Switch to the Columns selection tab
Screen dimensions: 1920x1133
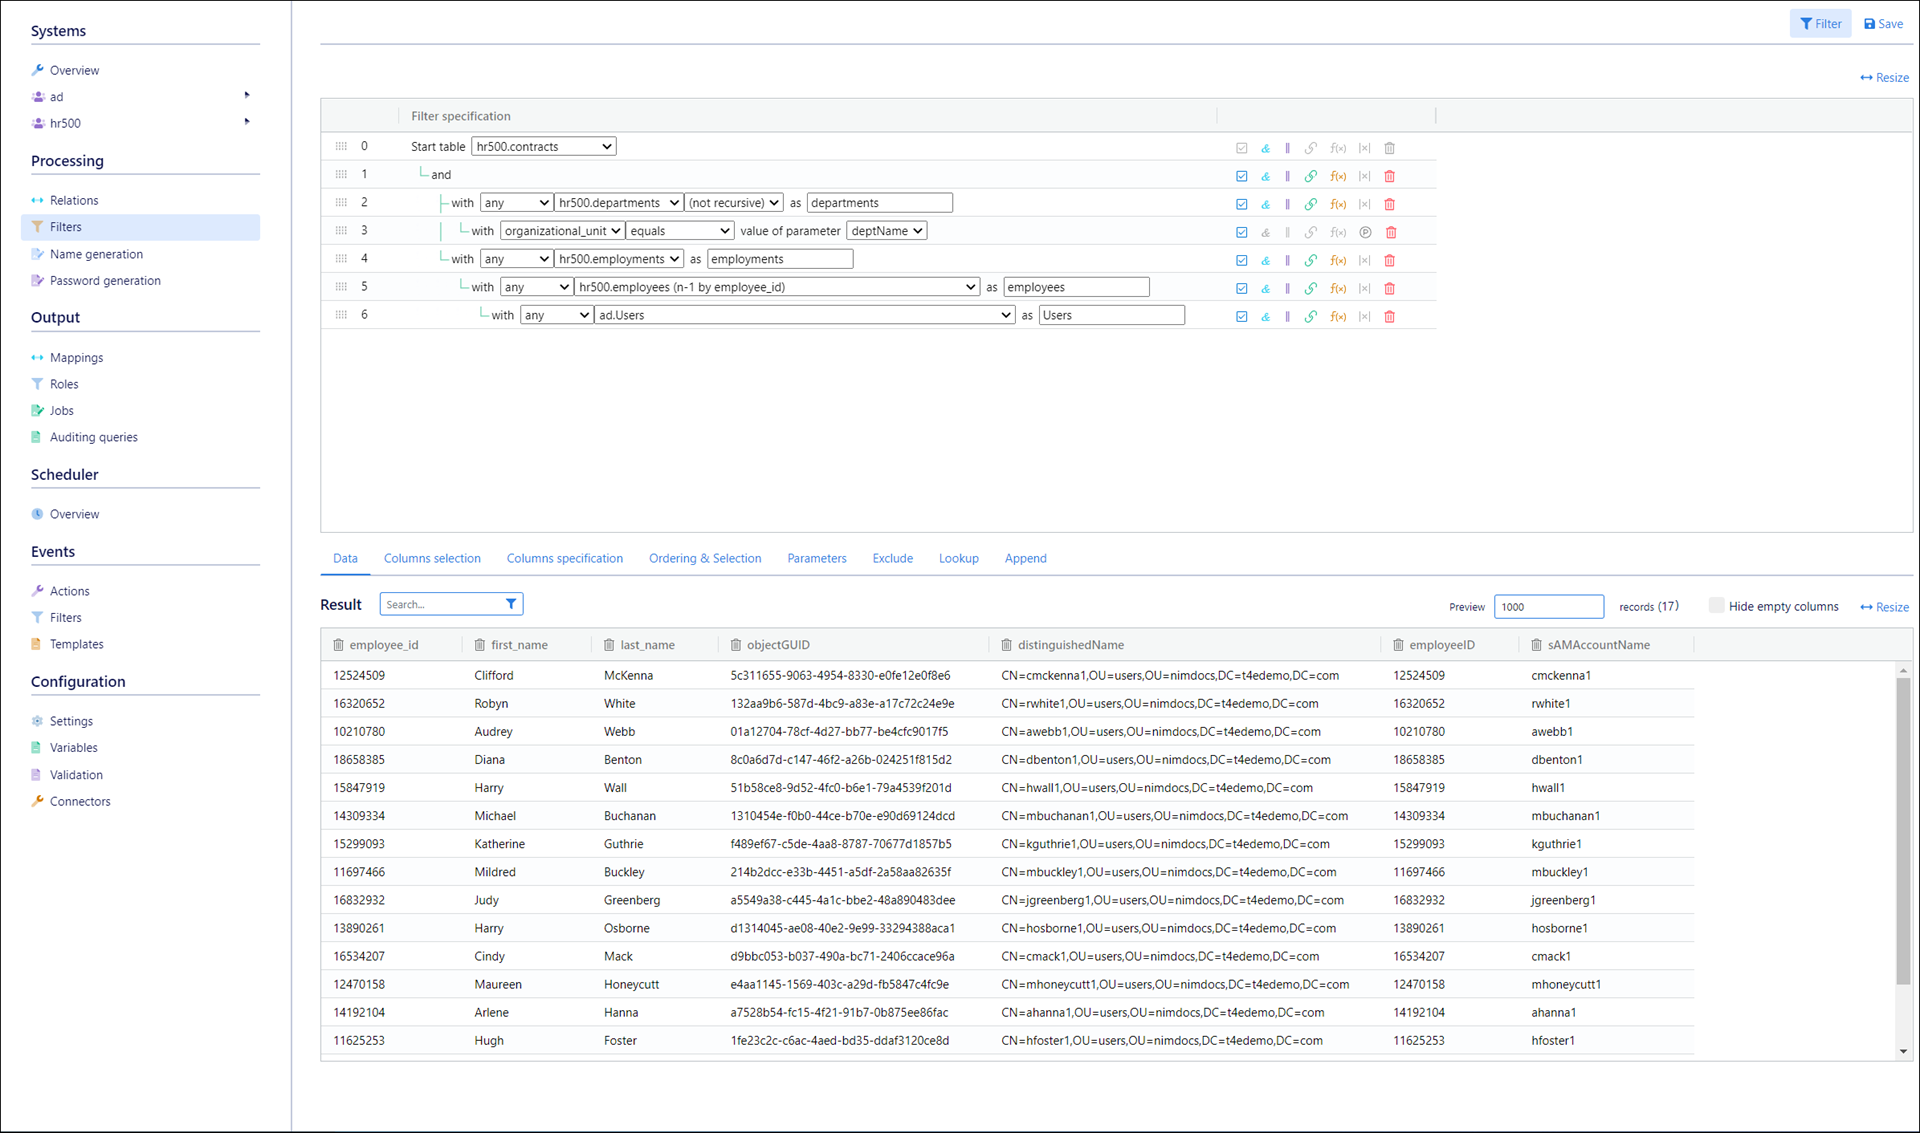tap(432, 558)
